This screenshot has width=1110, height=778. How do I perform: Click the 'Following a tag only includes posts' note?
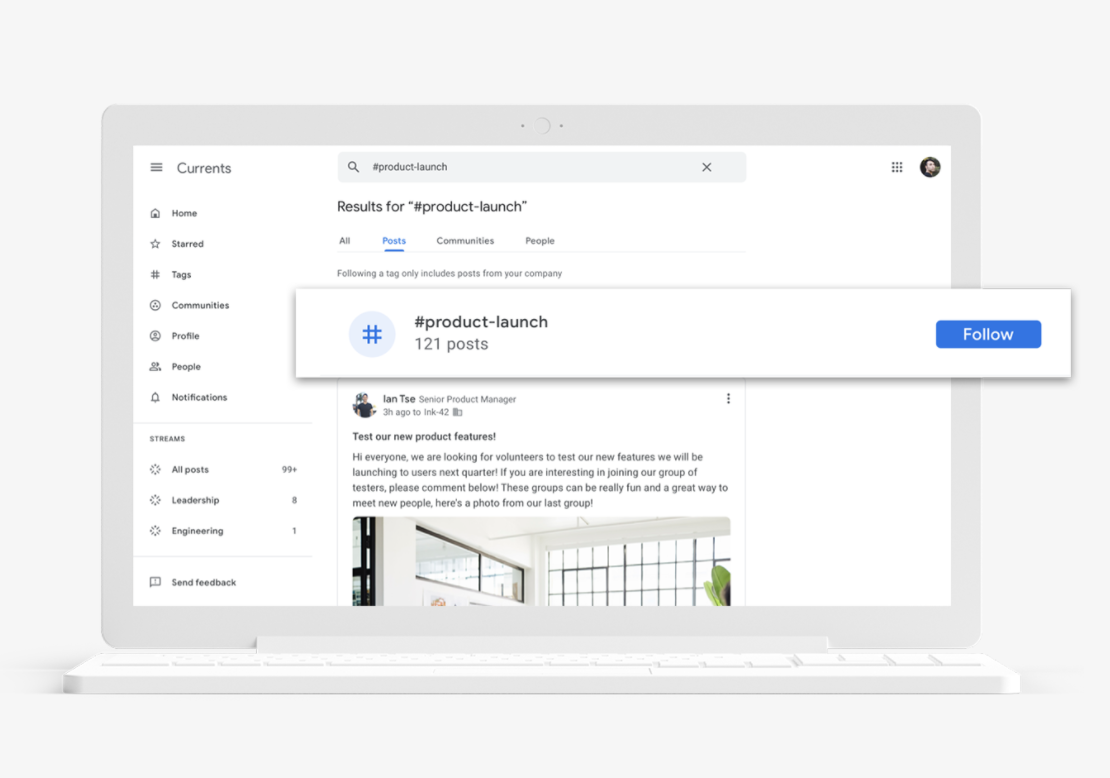coord(450,273)
